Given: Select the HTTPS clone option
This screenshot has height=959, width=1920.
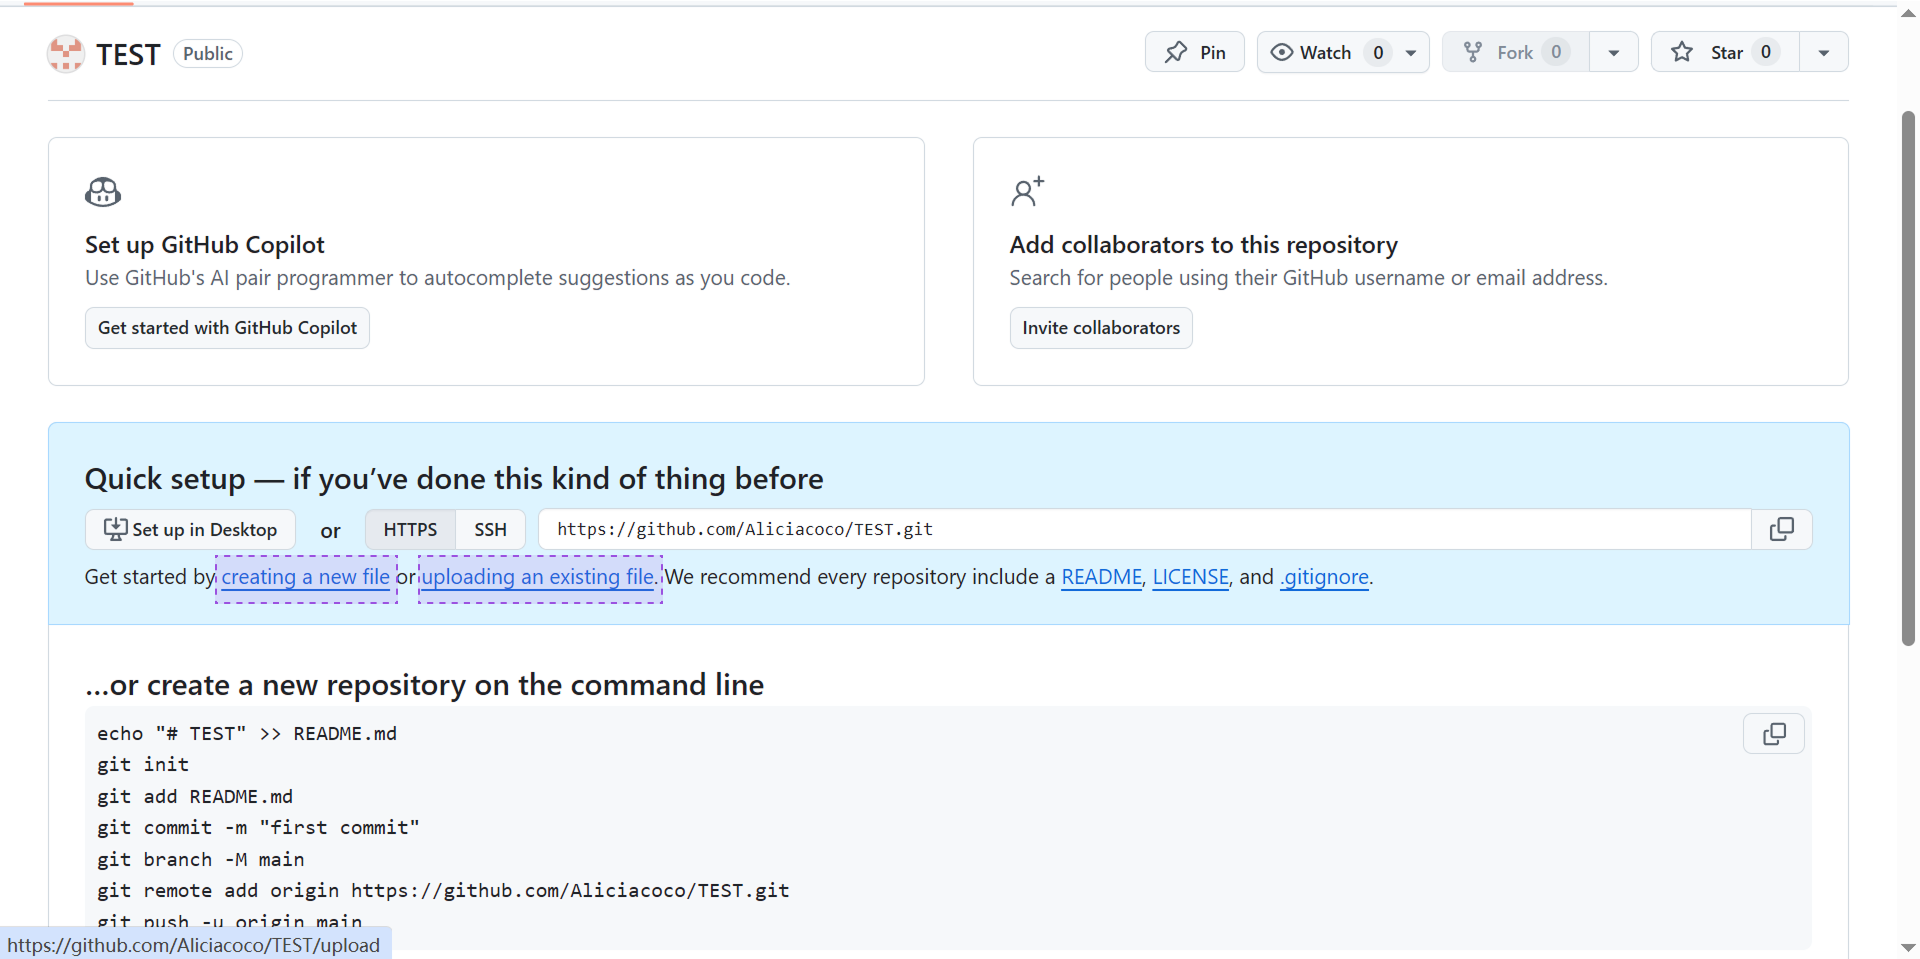Looking at the screenshot, I should [410, 529].
